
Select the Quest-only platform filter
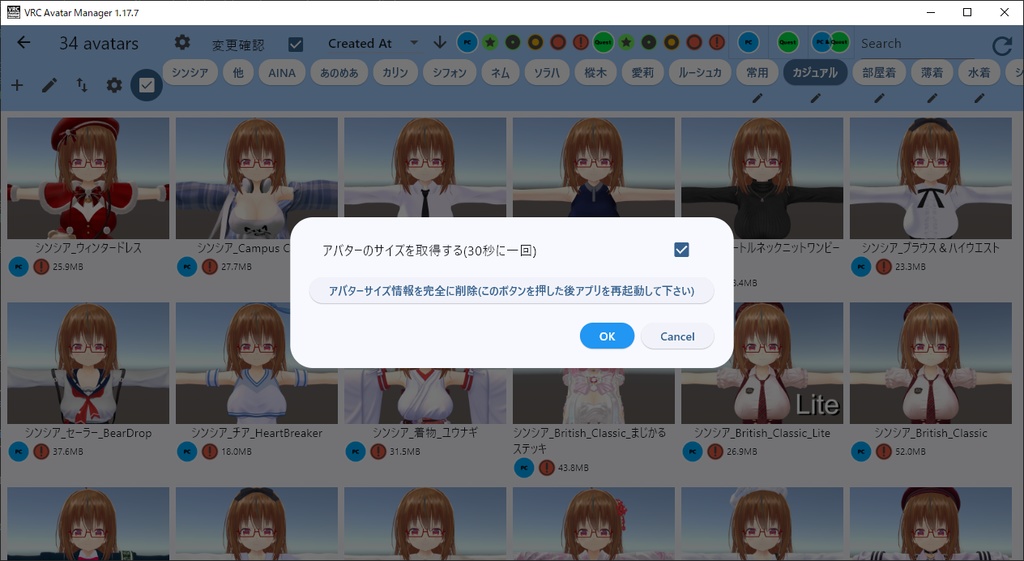pos(788,43)
